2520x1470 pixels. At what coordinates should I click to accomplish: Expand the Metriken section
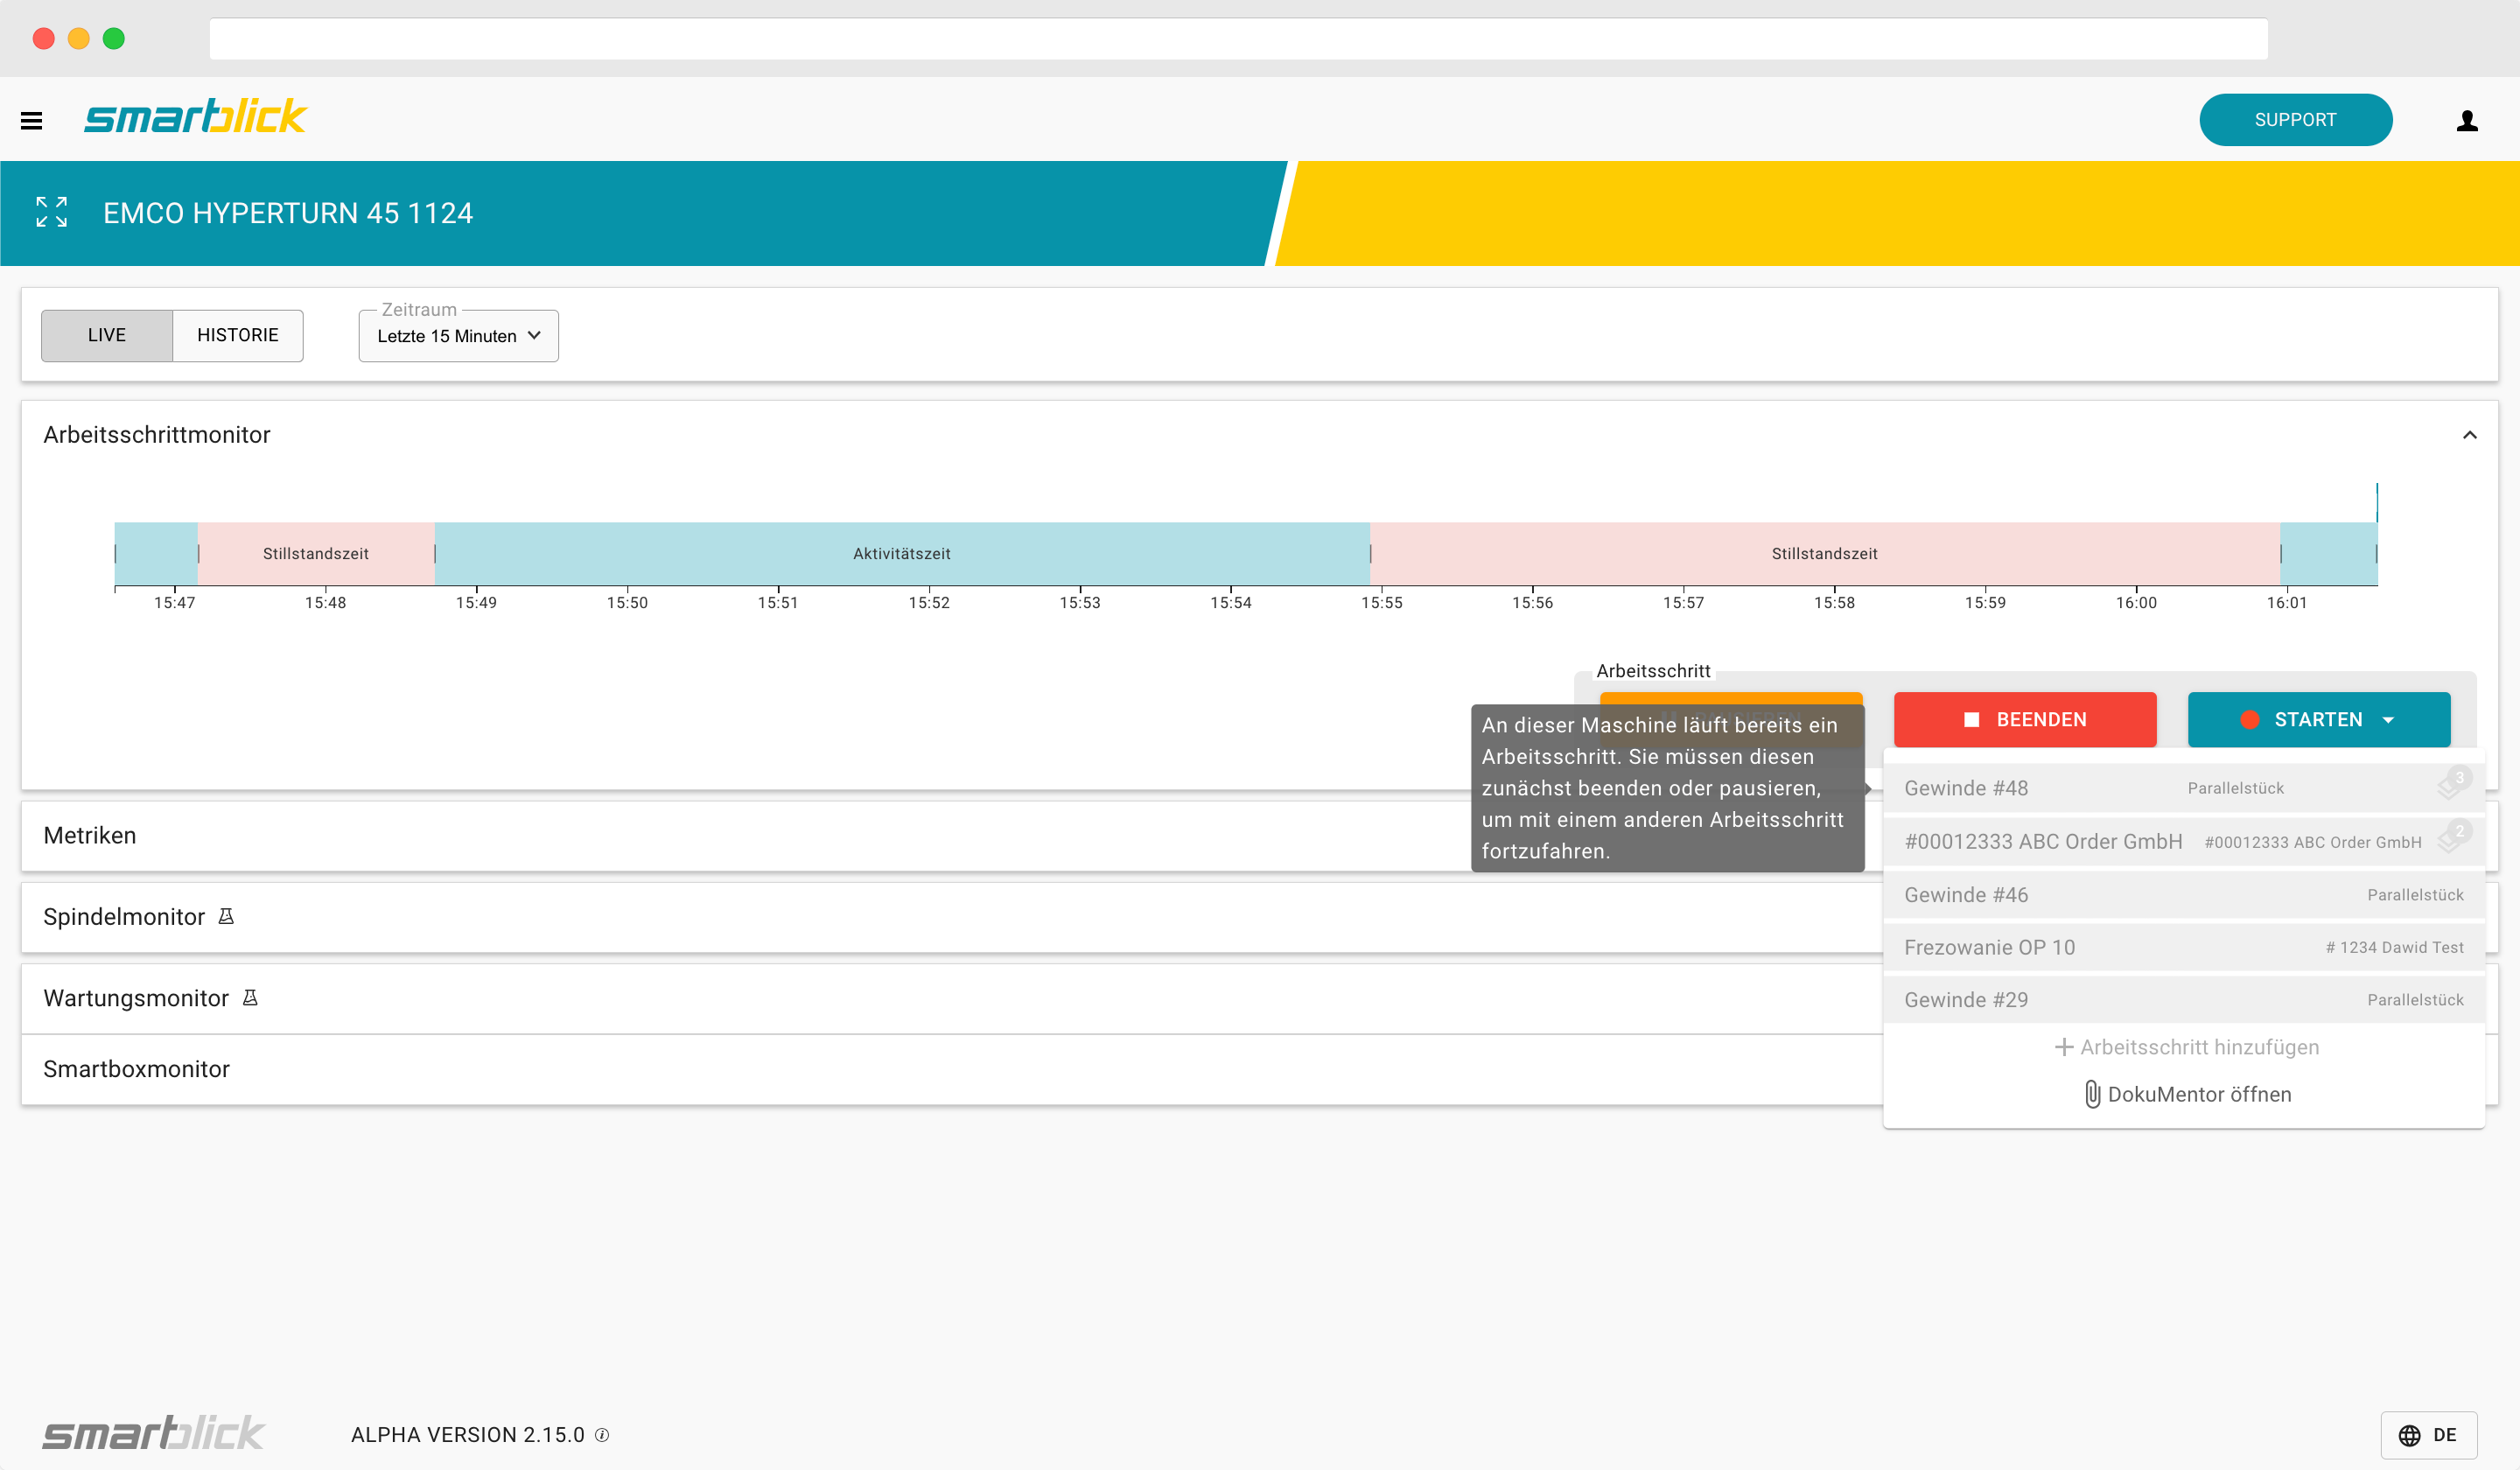[89, 835]
